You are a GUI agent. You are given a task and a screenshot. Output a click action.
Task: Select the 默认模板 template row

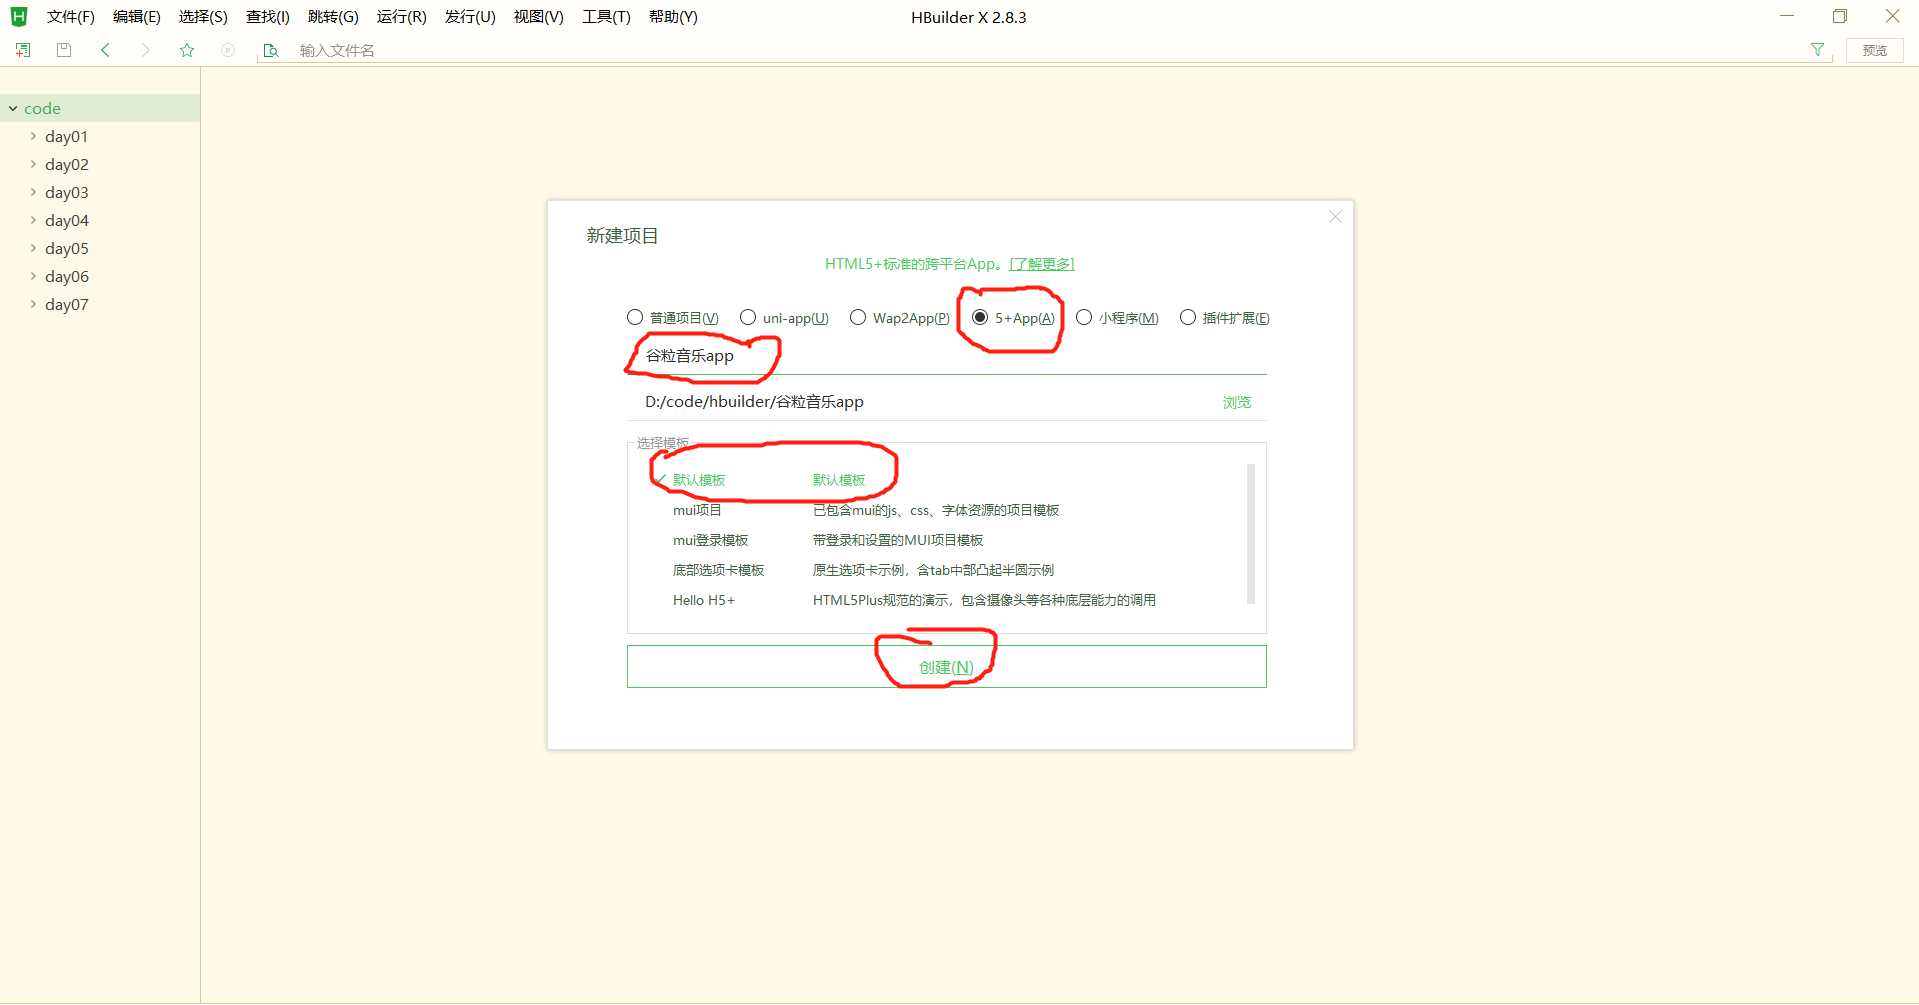pos(938,480)
